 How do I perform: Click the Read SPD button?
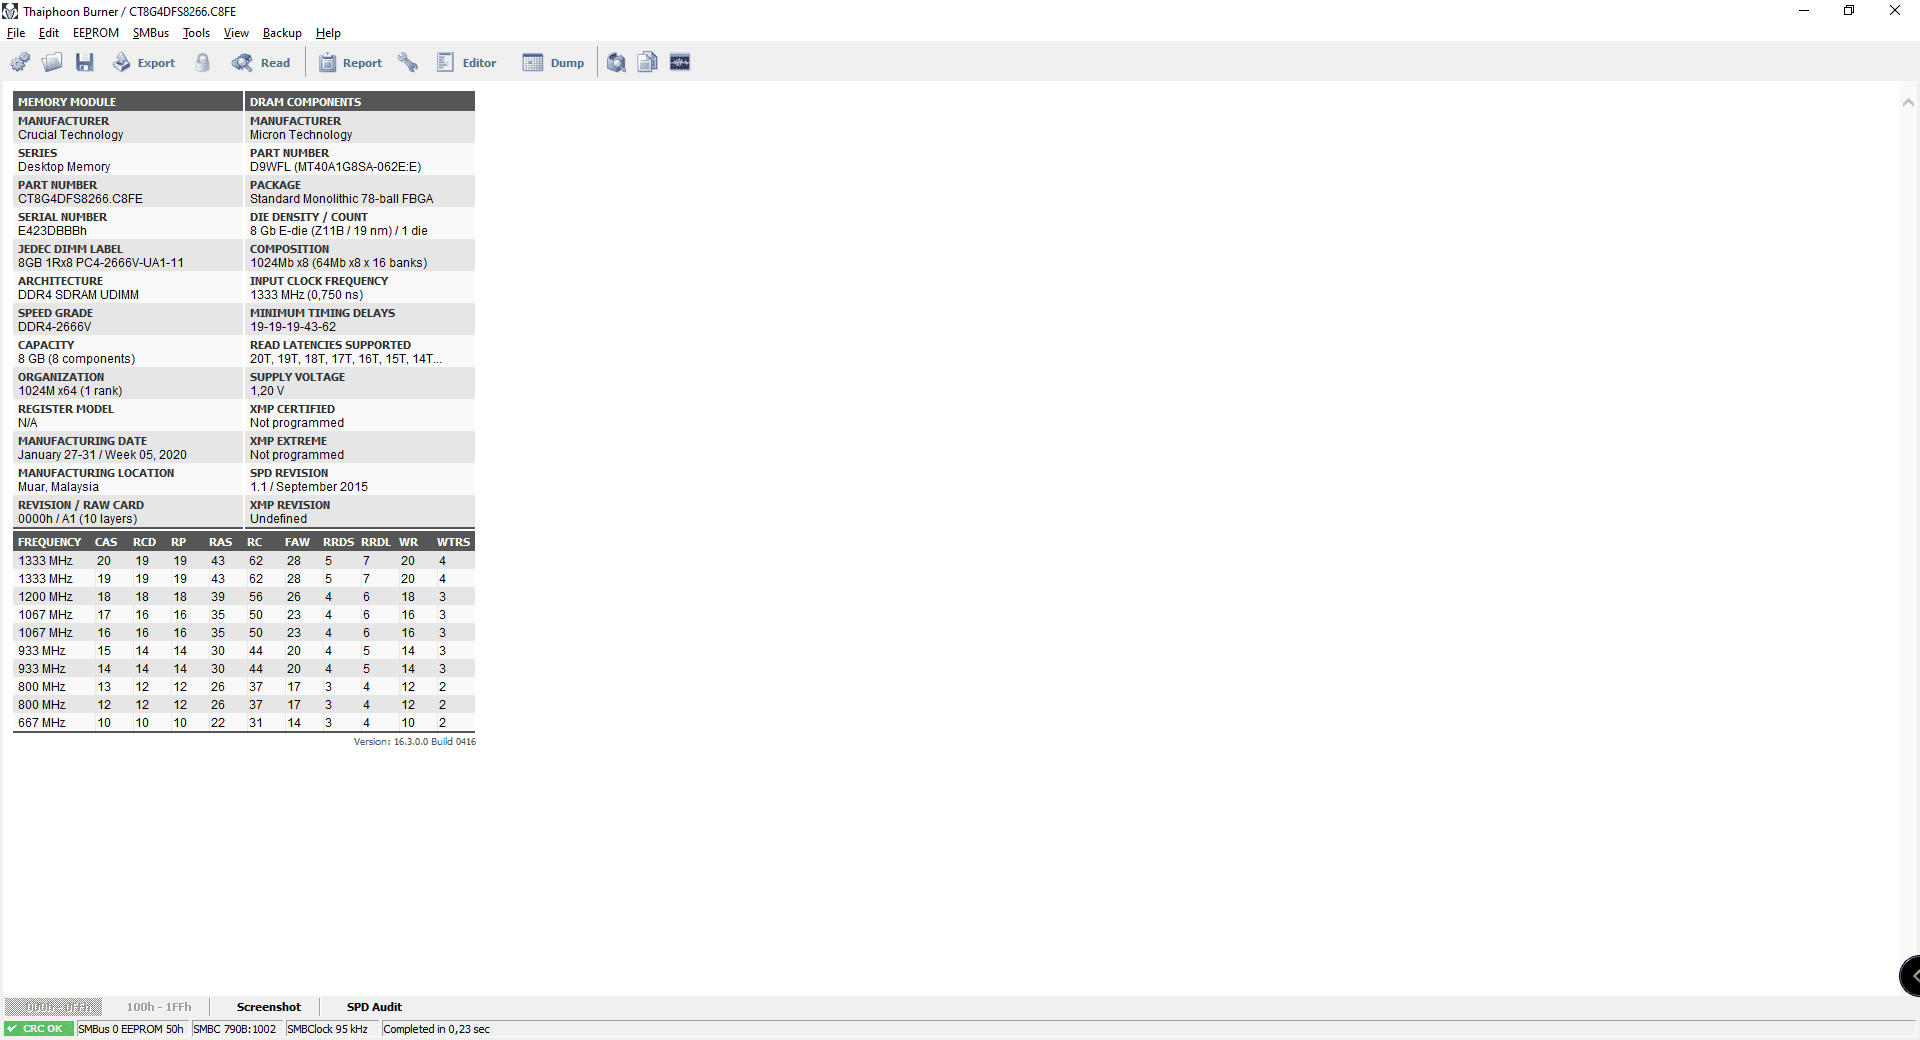pos(261,63)
